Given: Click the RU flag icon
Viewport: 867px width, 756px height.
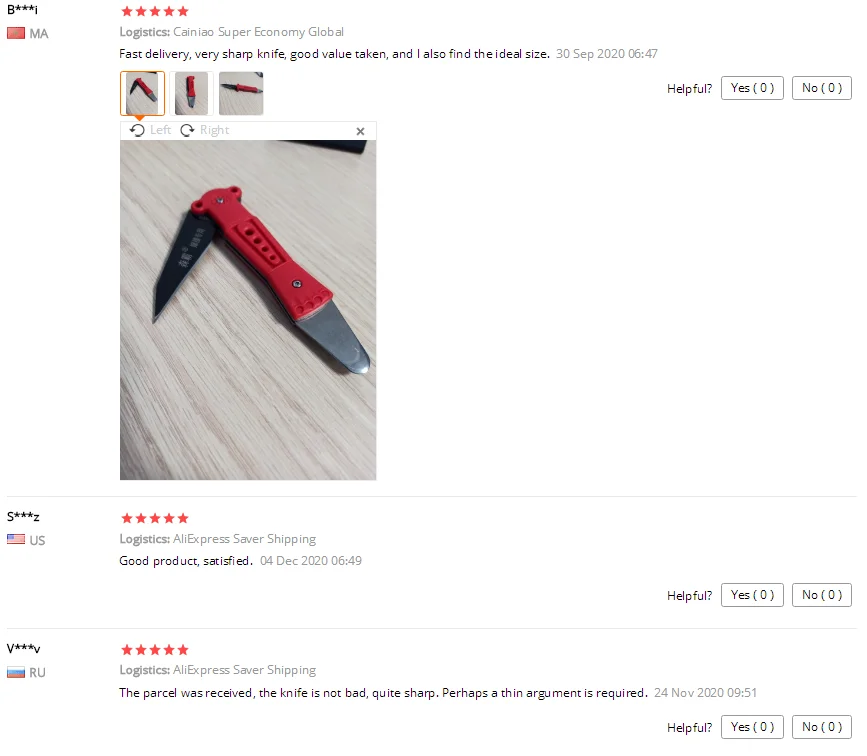Looking at the screenshot, I should click(x=16, y=672).
